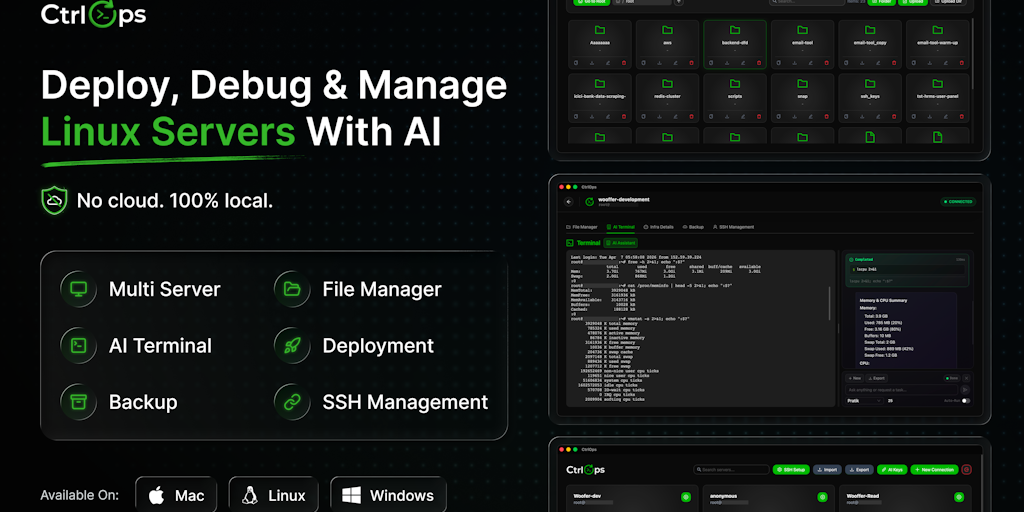Click Export button in AI assistant panel
The image size is (1024, 512).
tap(876, 378)
